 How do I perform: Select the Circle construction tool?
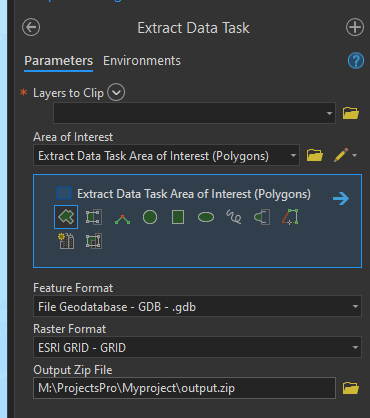click(x=150, y=217)
